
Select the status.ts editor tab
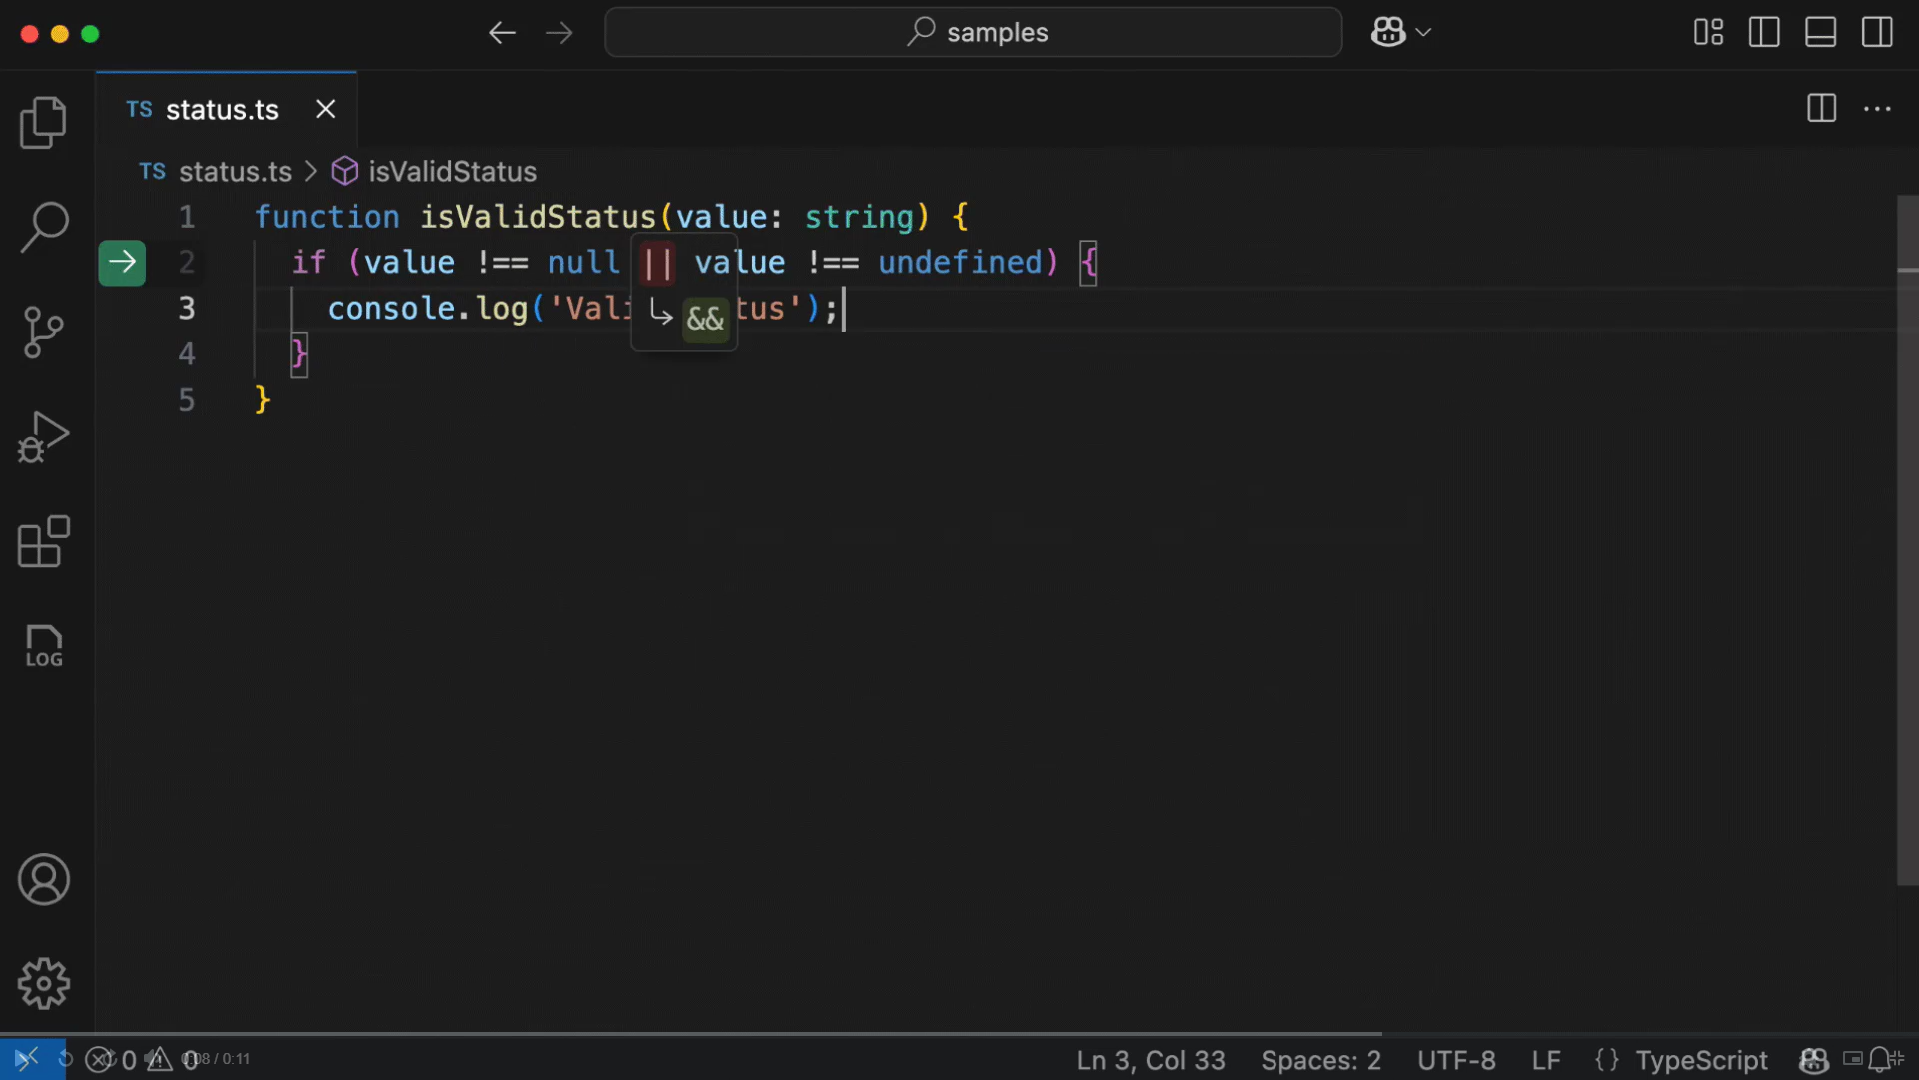click(x=226, y=110)
